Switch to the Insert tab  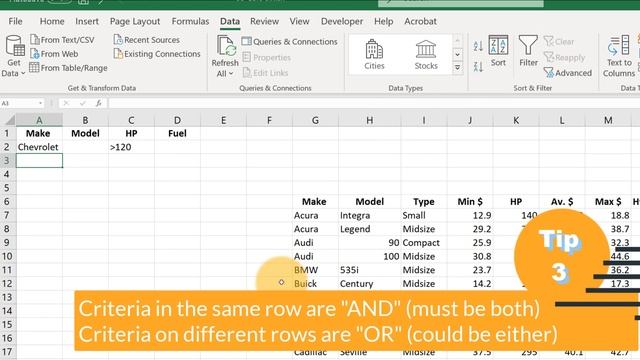87,21
